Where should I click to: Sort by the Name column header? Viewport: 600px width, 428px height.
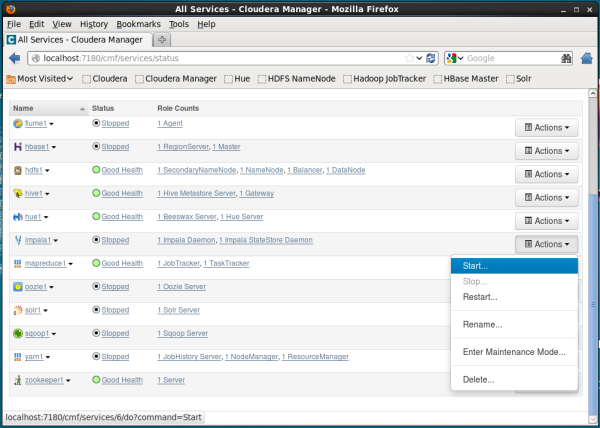(49, 108)
